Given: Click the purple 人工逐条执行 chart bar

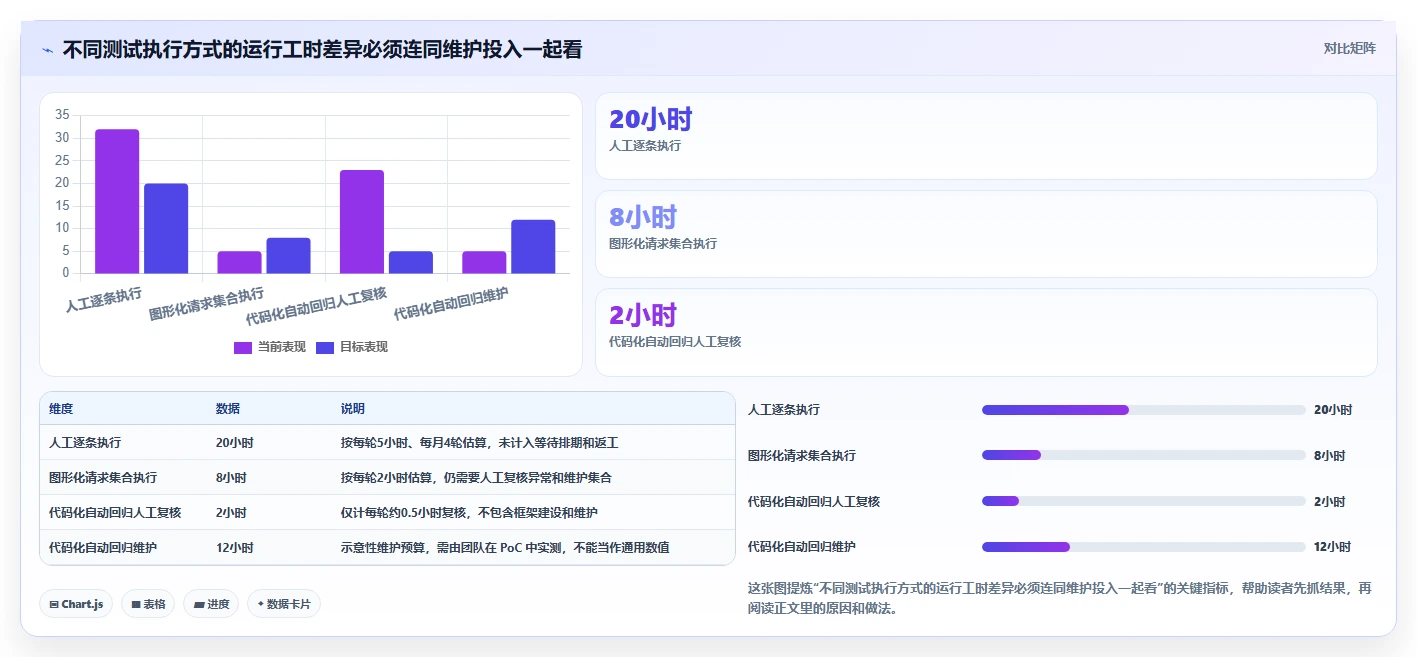Looking at the screenshot, I should (117, 201).
